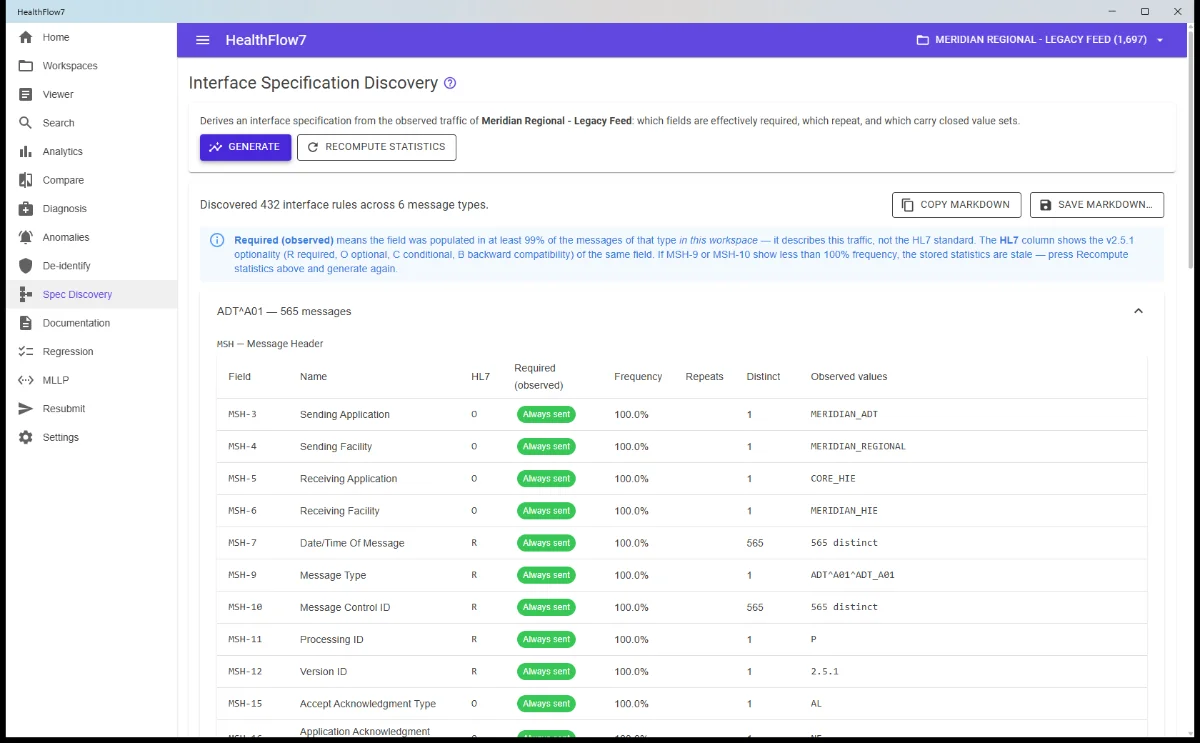Click the Always sent badge for MSH-12
Viewport: 1200px width, 743px height.
[546, 672]
